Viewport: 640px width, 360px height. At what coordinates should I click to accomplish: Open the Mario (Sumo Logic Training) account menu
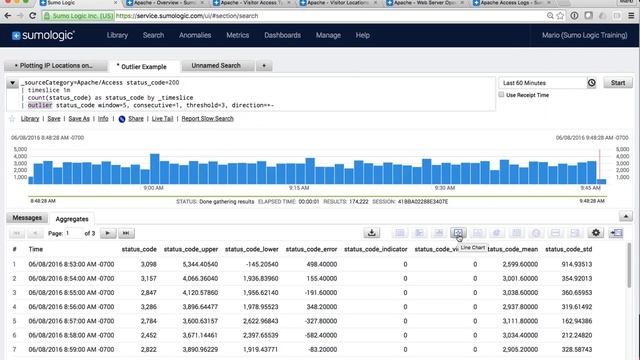[x=584, y=35]
